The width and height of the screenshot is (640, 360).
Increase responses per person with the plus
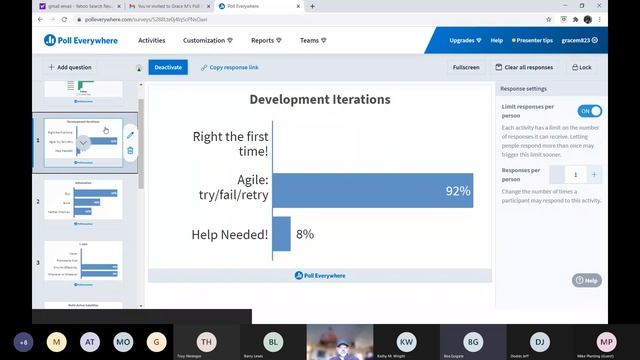pos(594,175)
